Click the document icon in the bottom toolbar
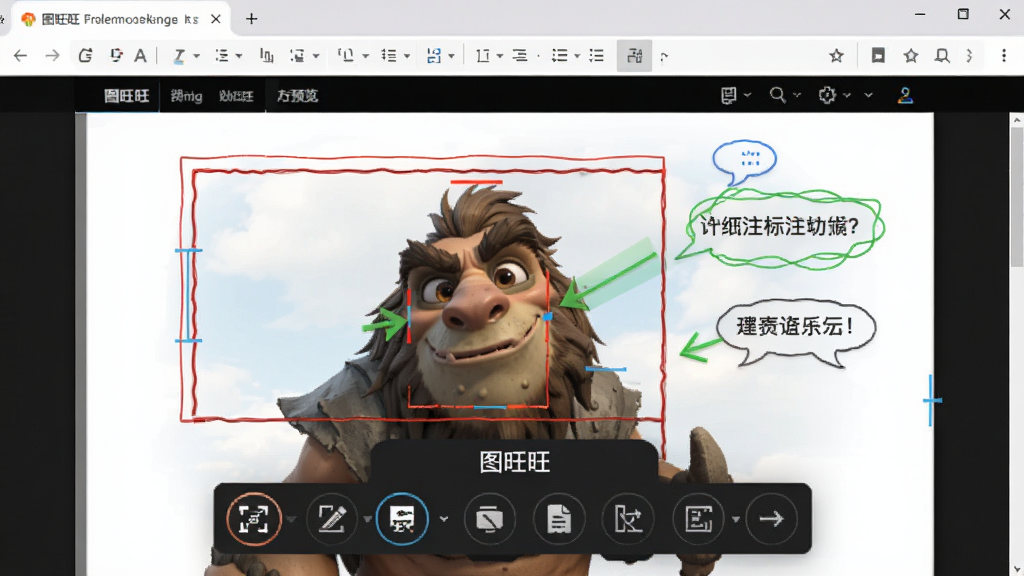This screenshot has width=1024, height=576. point(559,519)
